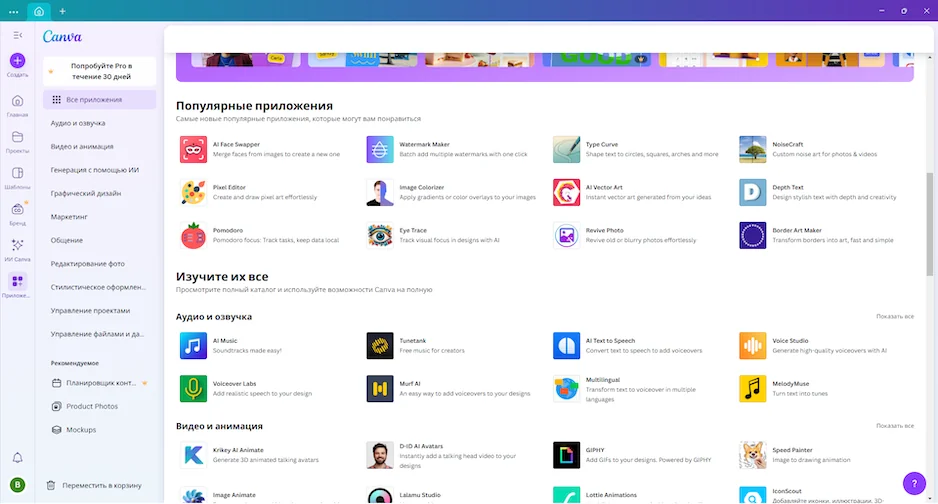Open the Watermark Maker app icon

(x=380, y=149)
